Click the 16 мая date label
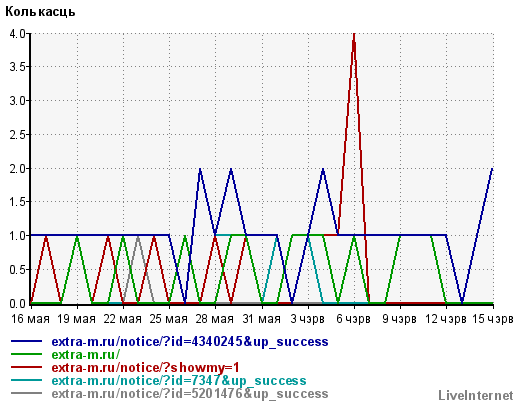 (30, 319)
